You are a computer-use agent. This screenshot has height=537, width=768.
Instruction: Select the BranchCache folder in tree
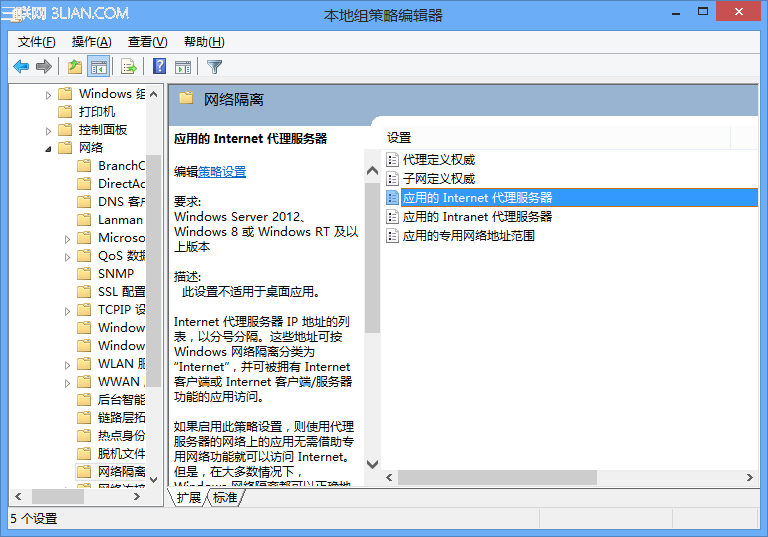click(121, 166)
